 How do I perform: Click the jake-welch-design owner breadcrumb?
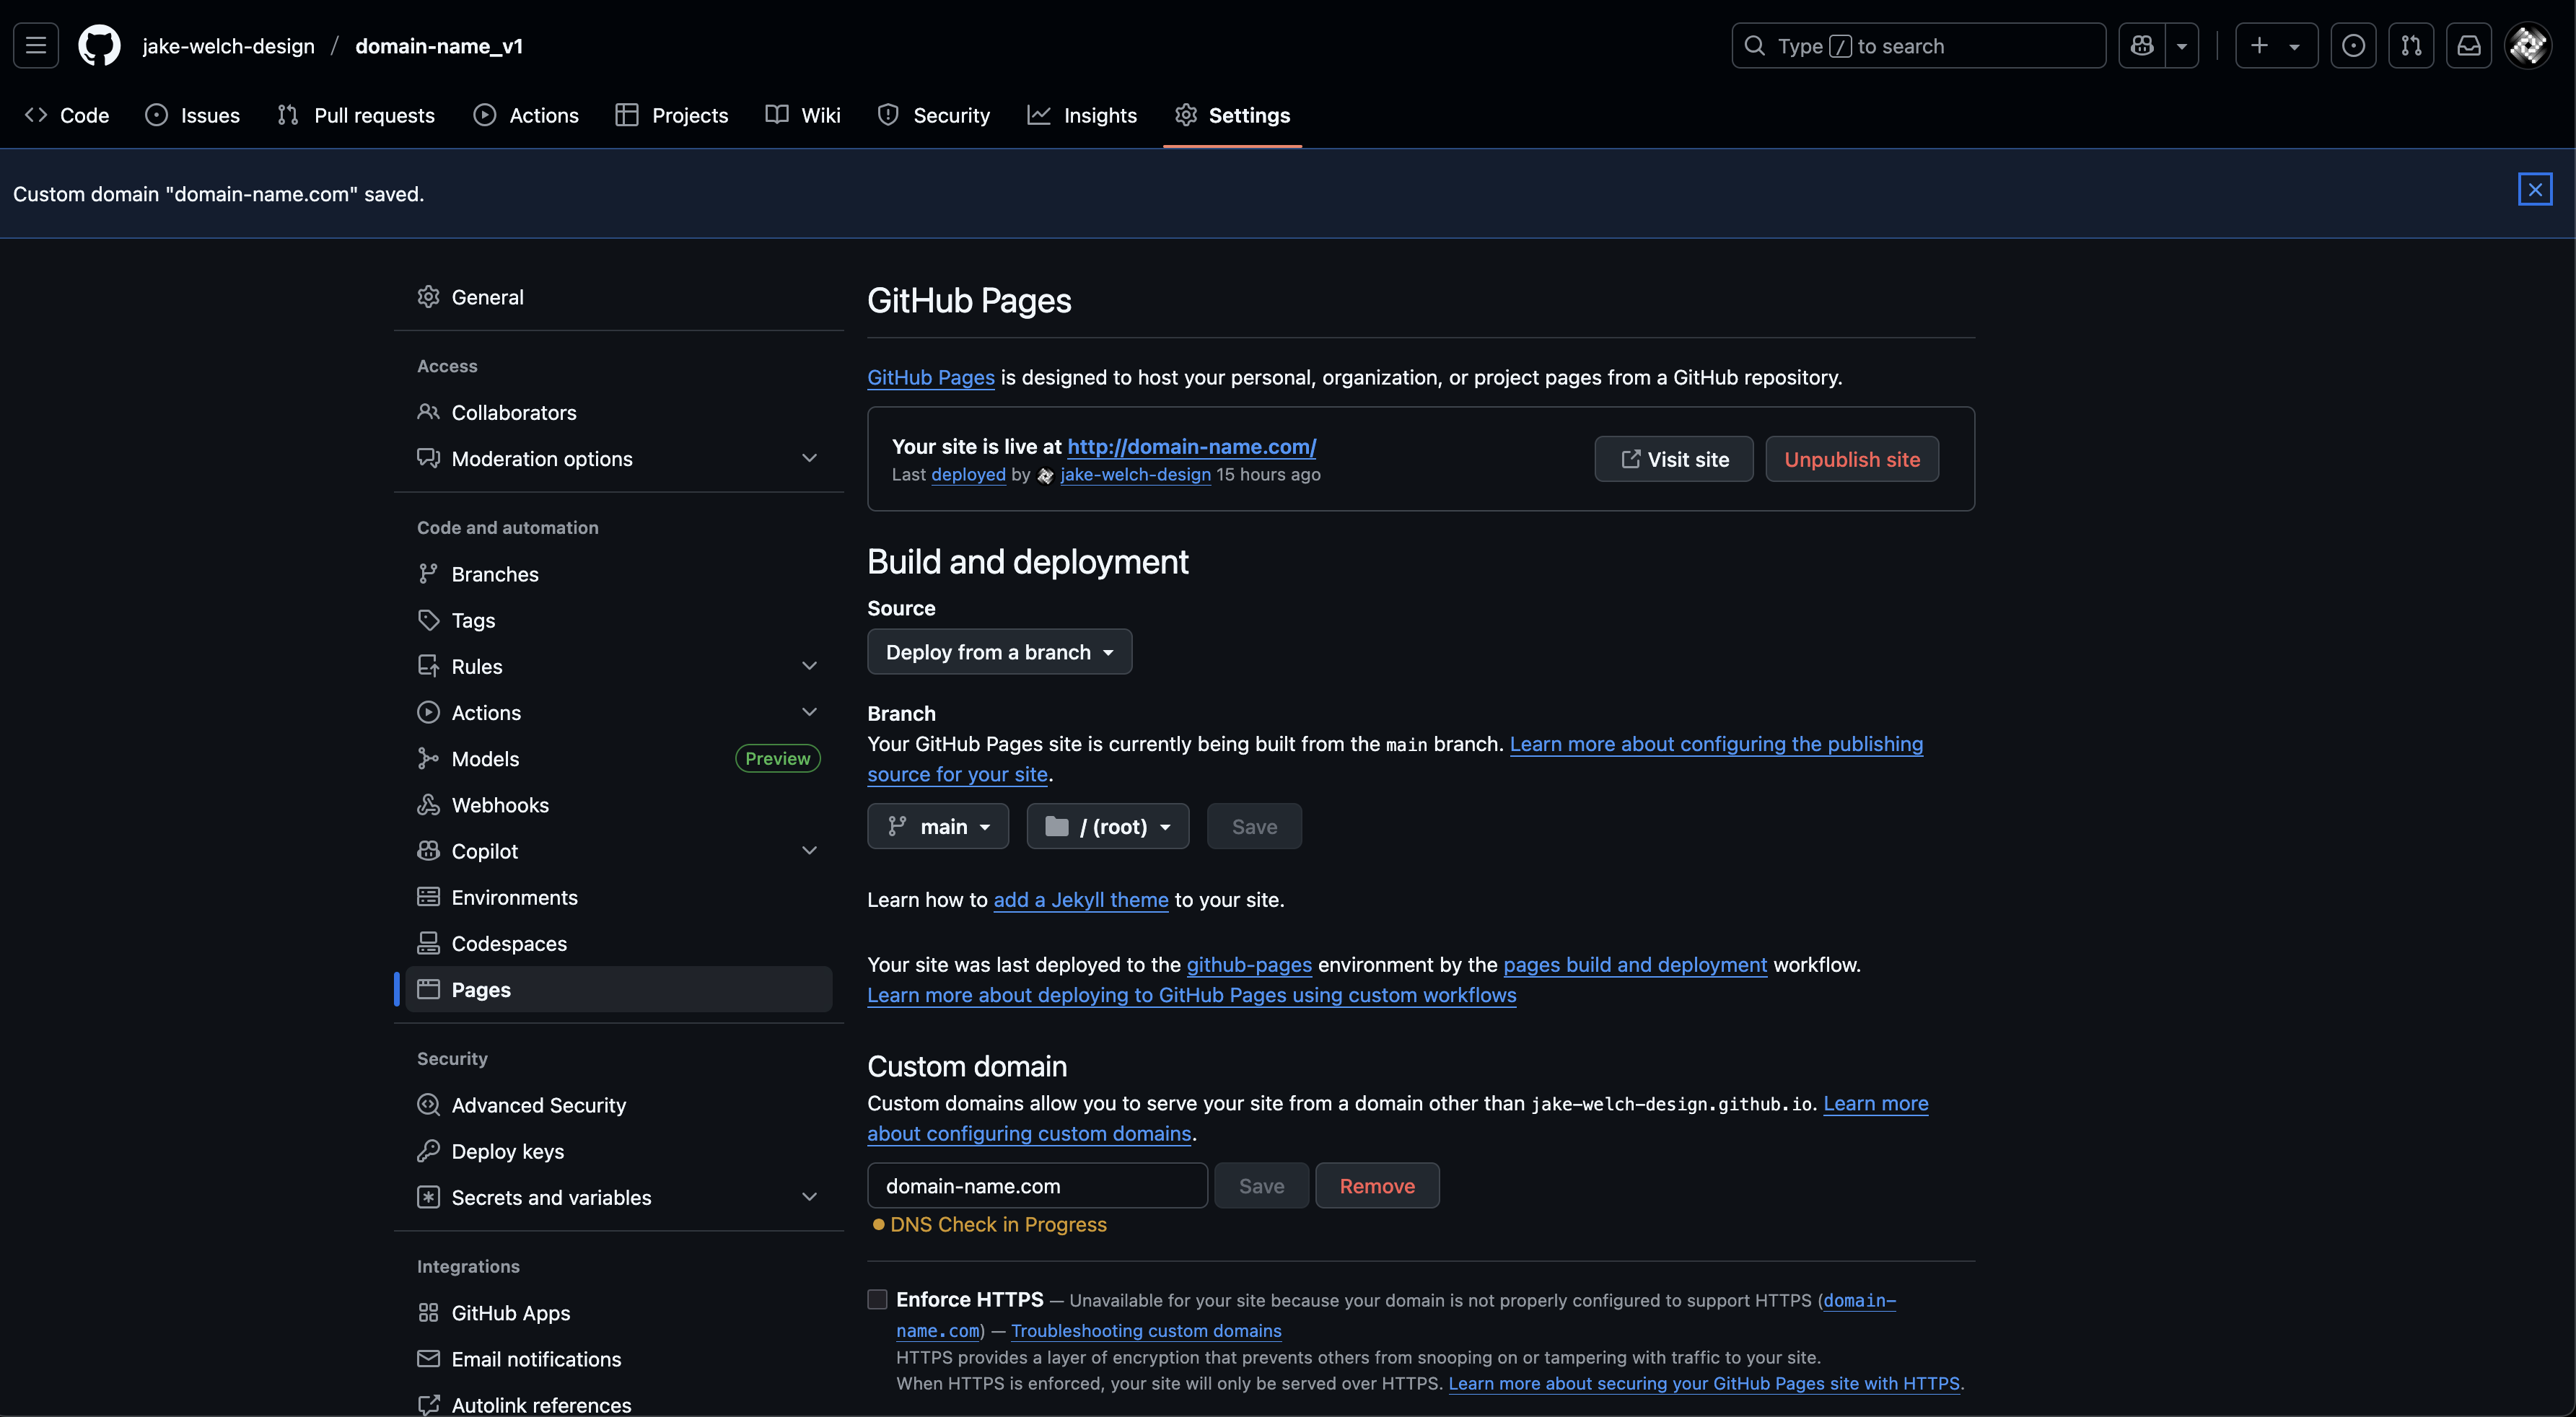coord(228,46)
